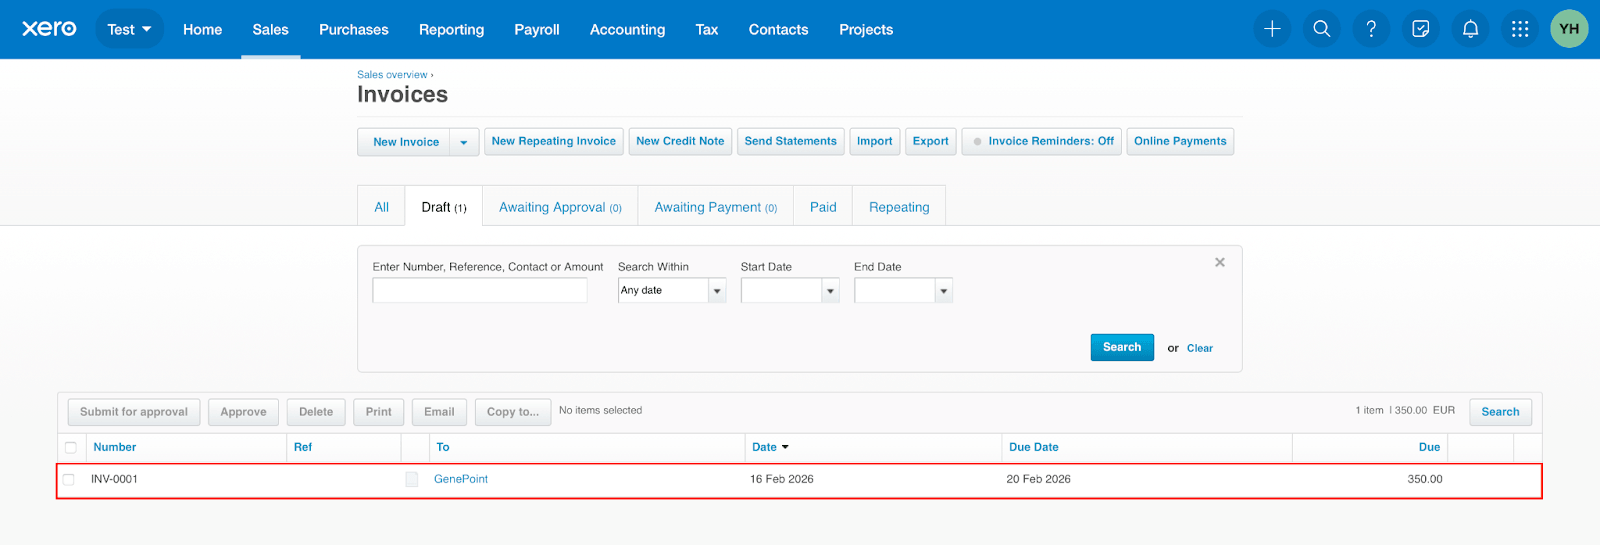Switch to the Repeating tab
This screenshot has width=1600, height=545.
coord(899,207)
